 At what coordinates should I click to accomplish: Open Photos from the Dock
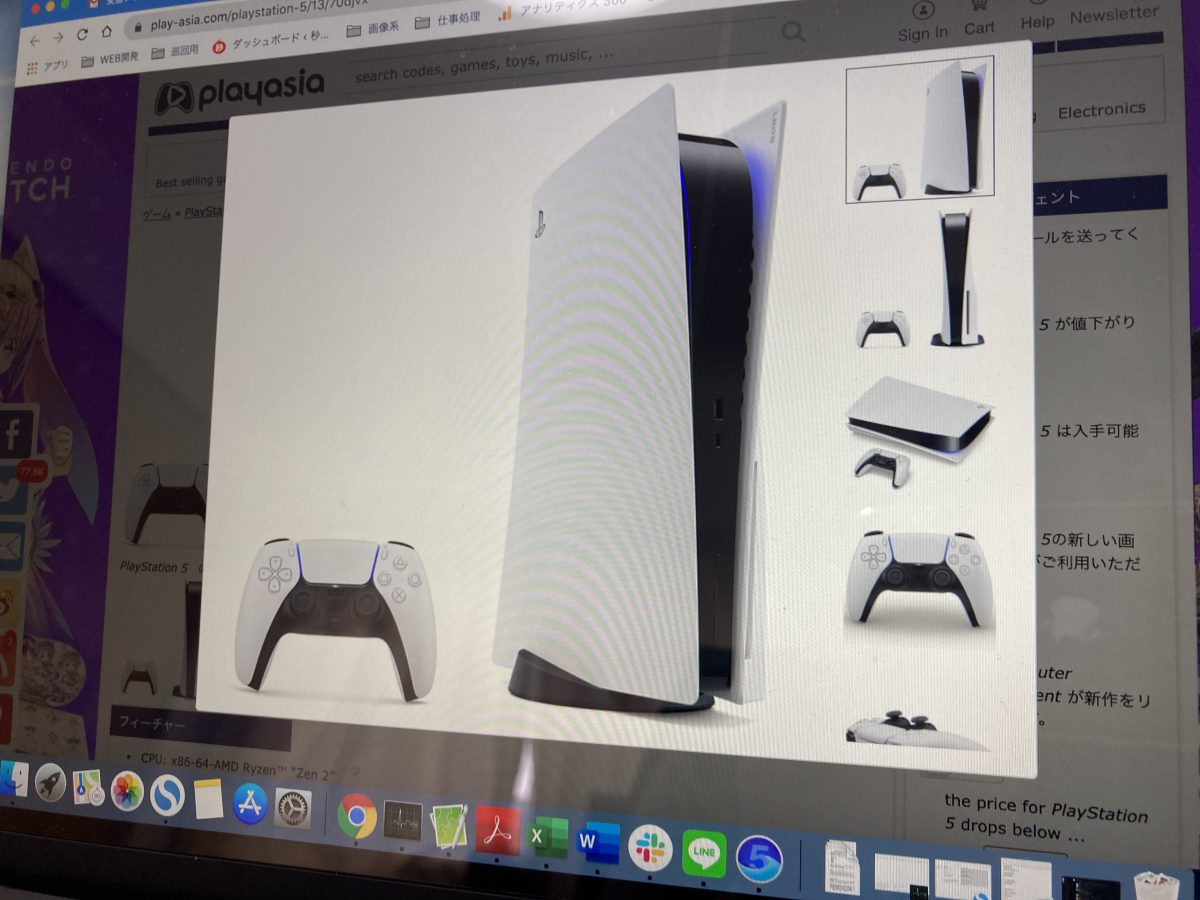pos(127,791)
